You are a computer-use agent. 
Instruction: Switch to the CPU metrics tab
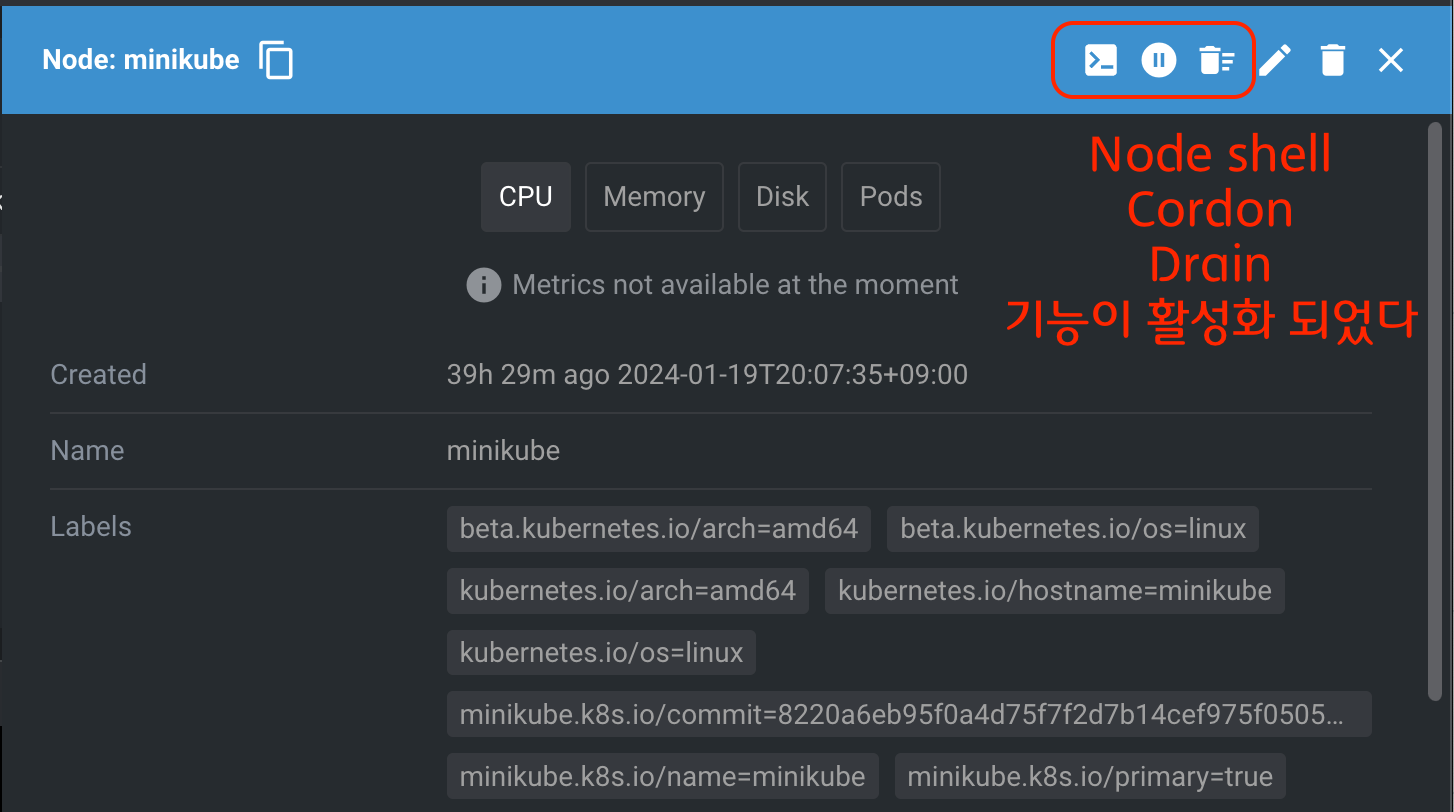coord(526,197)
